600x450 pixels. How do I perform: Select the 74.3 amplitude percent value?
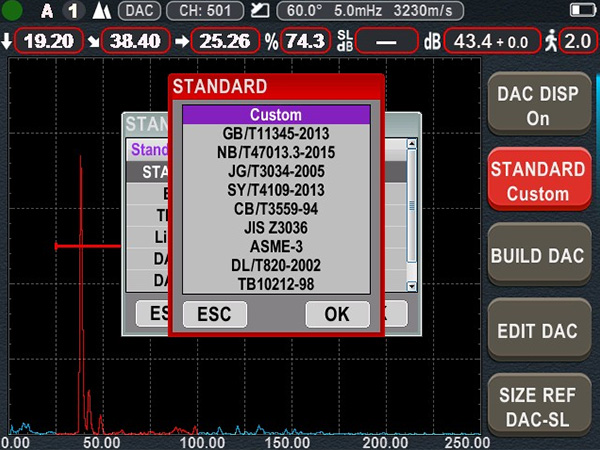pyautogui.click(x=306, y=41)
